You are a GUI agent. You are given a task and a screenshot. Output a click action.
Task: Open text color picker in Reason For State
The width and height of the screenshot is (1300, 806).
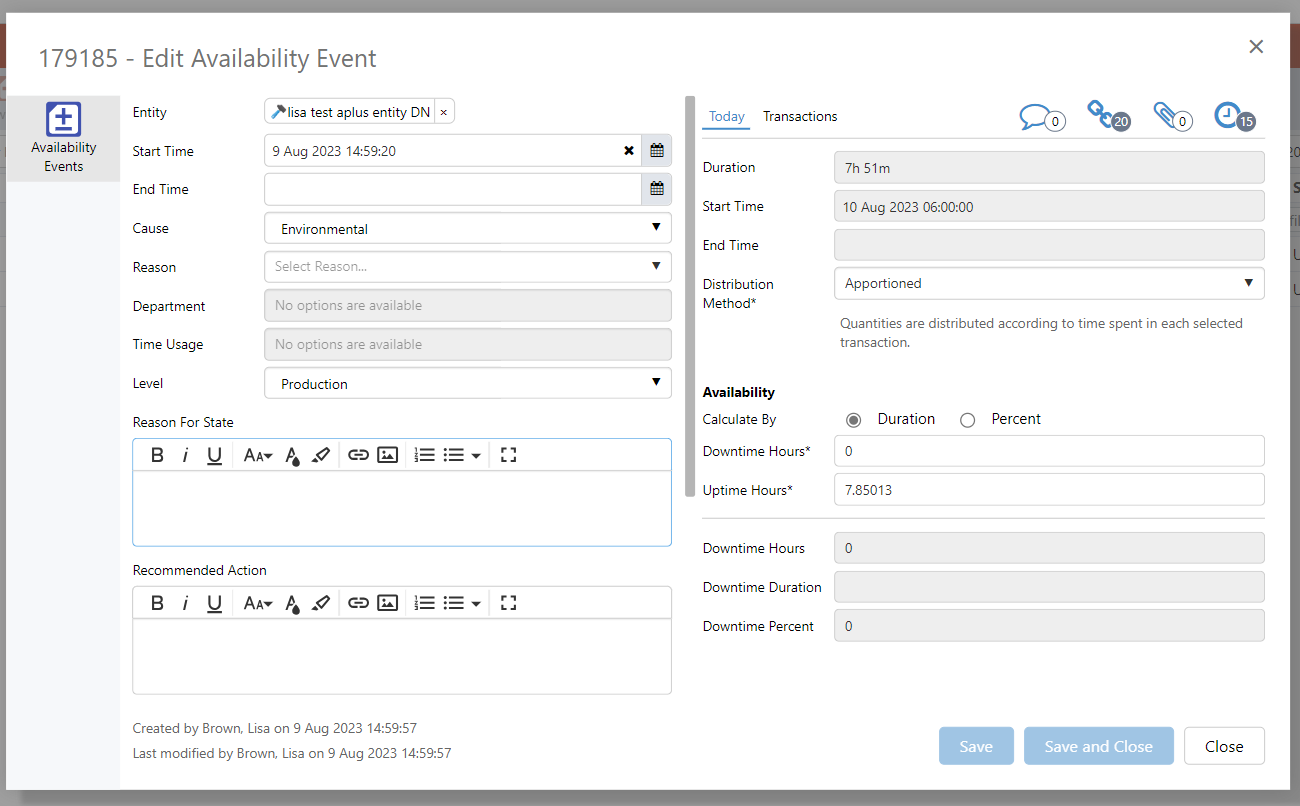coord(292,456)
